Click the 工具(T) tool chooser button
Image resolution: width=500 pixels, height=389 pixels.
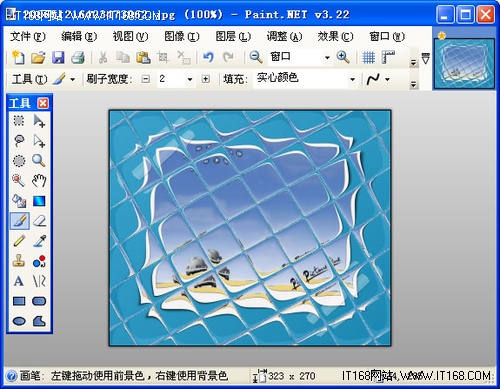tap(29, 79)
